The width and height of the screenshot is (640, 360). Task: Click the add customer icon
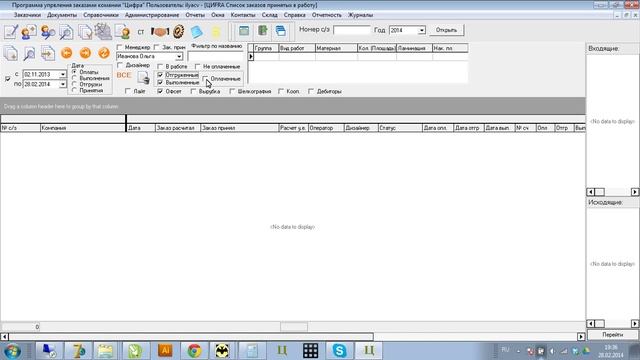click(29, 32)
